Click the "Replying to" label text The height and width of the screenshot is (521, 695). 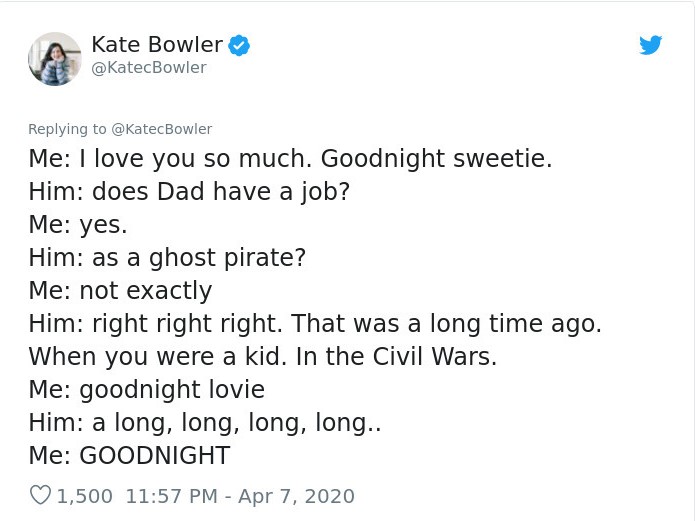click(x=67, y=129)
